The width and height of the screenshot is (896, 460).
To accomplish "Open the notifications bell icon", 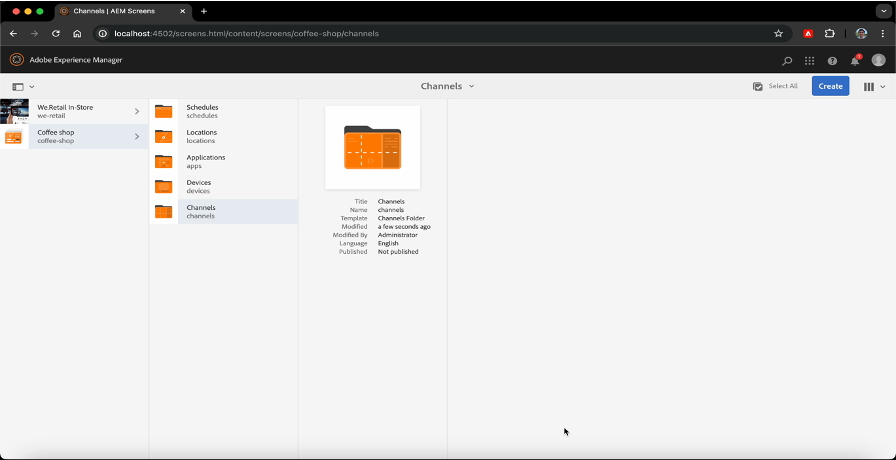I will pos(855,60).
